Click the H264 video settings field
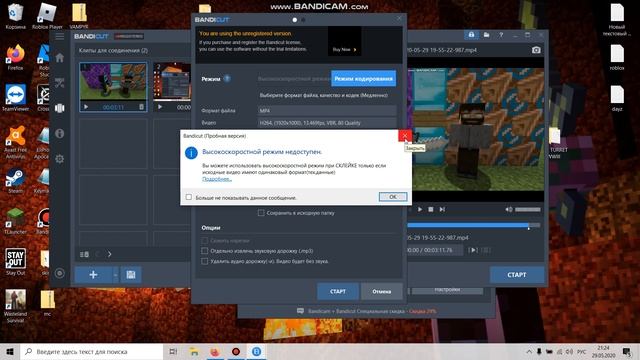 327,123
